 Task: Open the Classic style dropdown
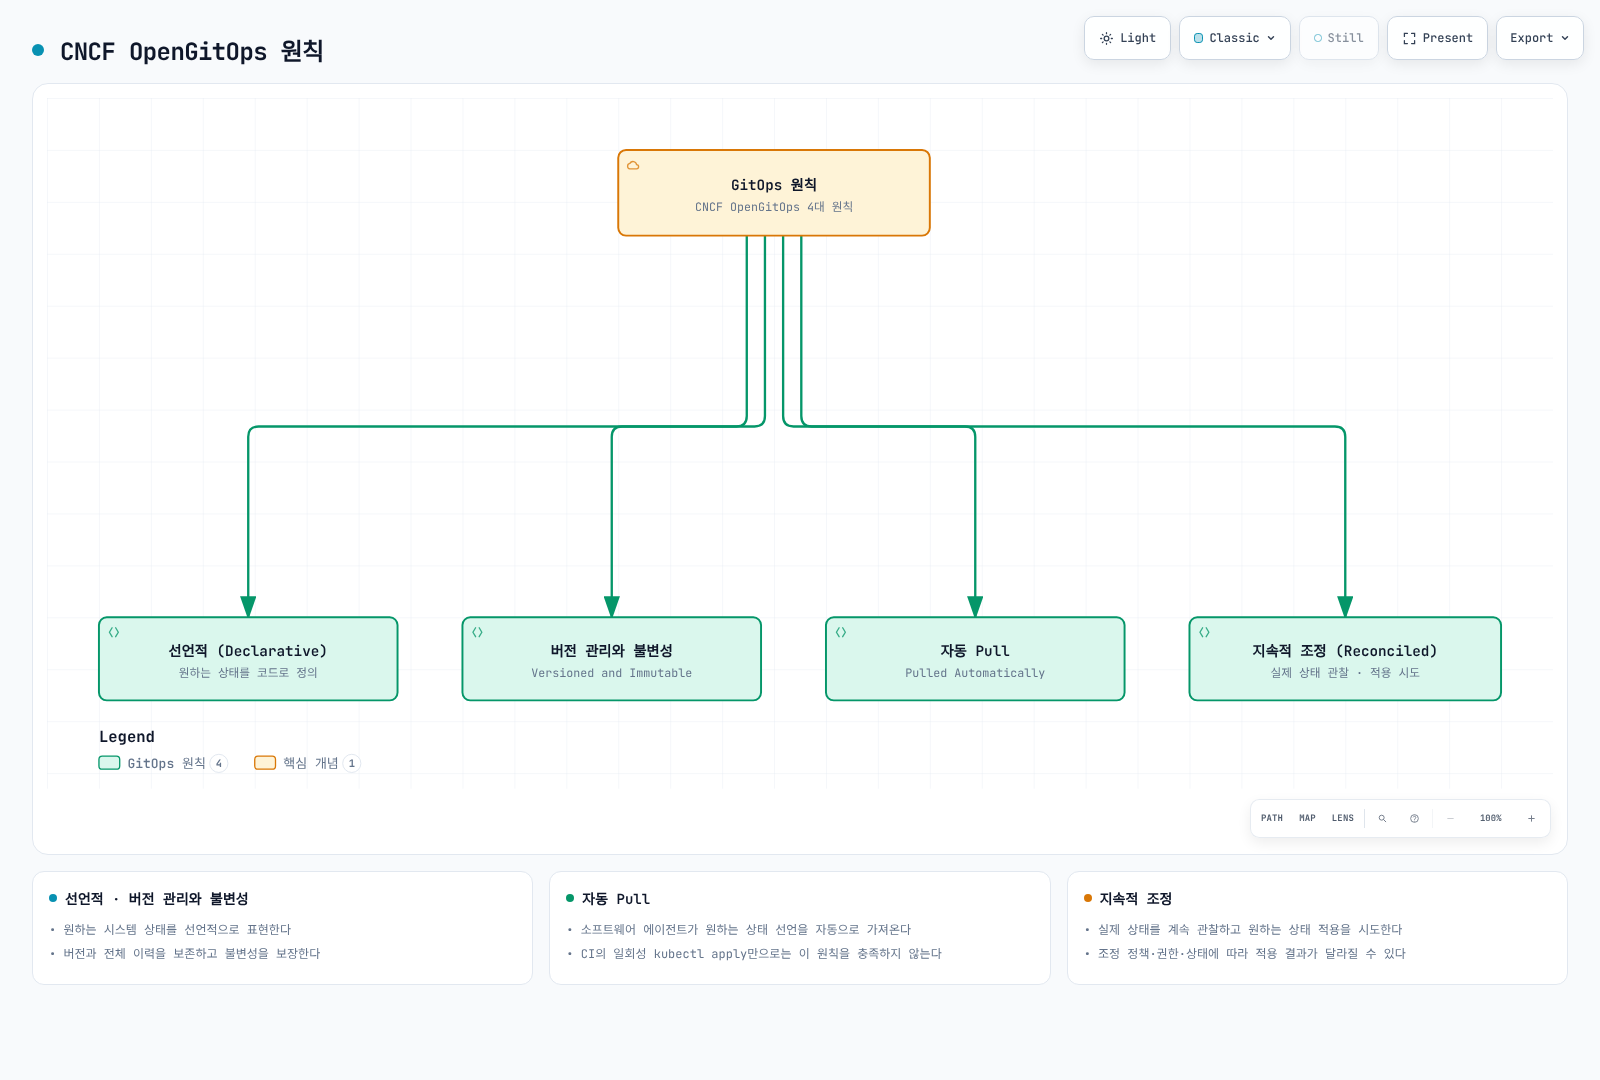point(1234,38)
